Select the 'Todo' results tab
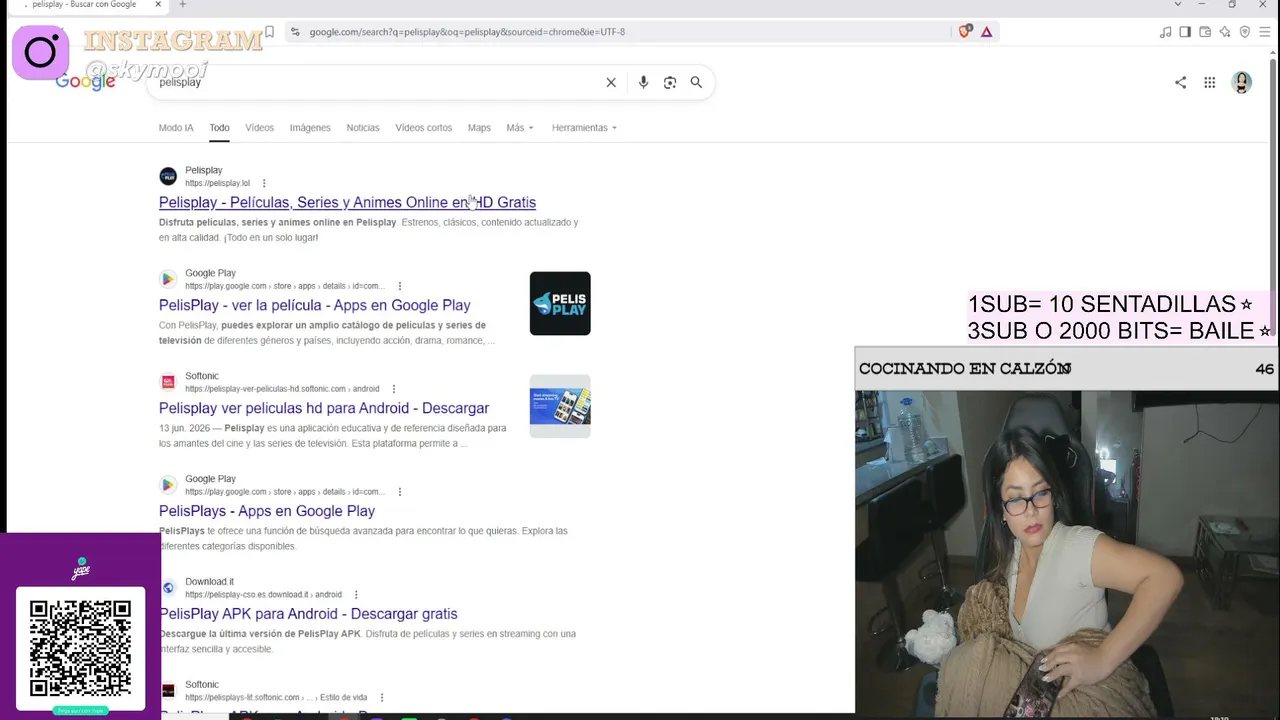This screenshot has width=1280, height=720. coord(219,128)
